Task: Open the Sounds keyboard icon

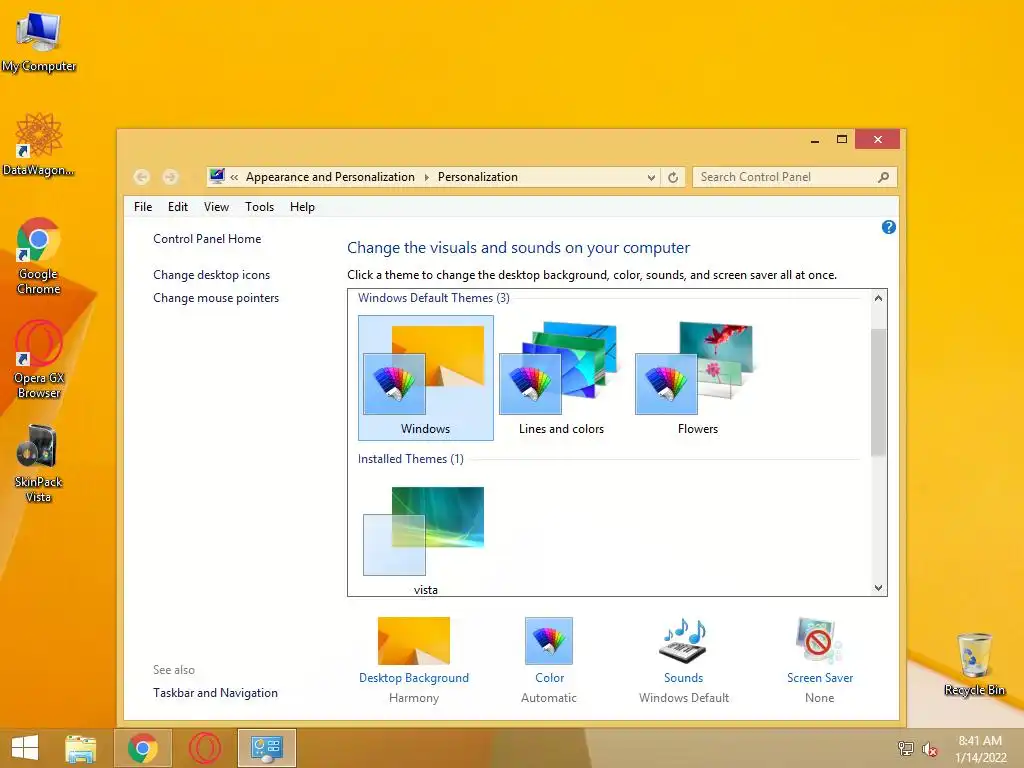Action: coord(684,641)
